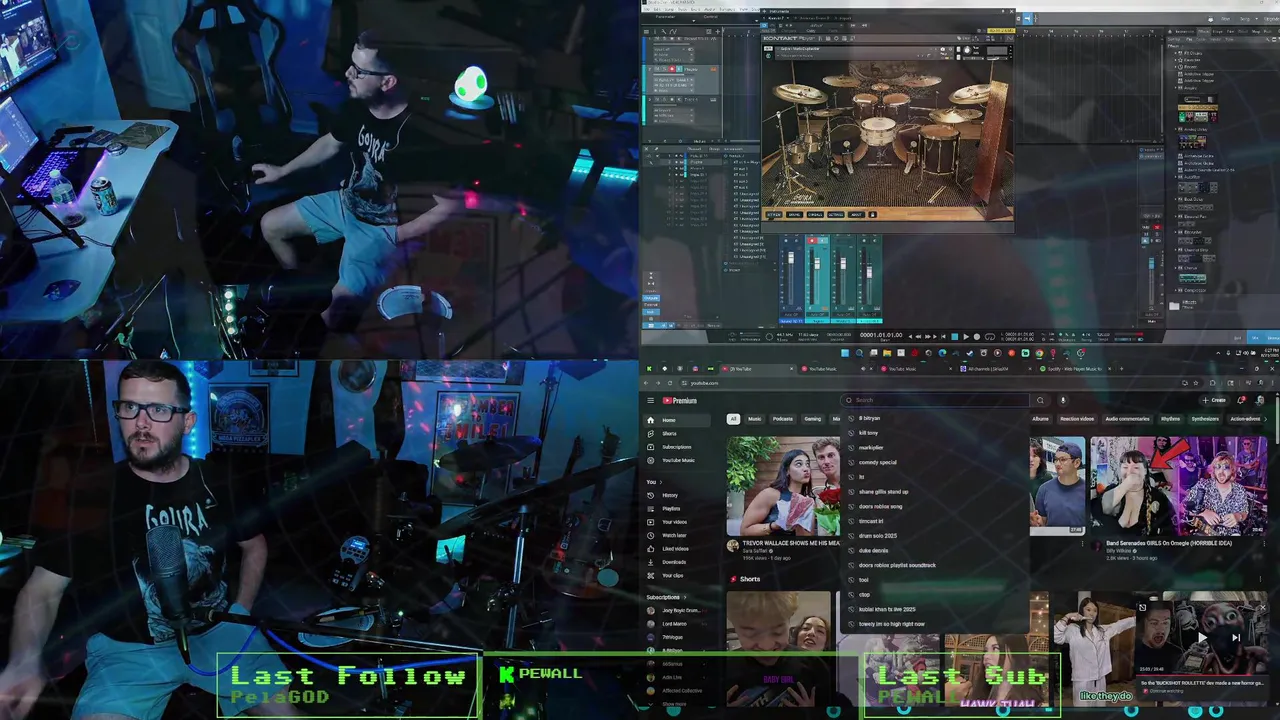This screenshot has height=720, width=1280.
Task: Click the Record button in DAW transport
Action: click(977, 337)
